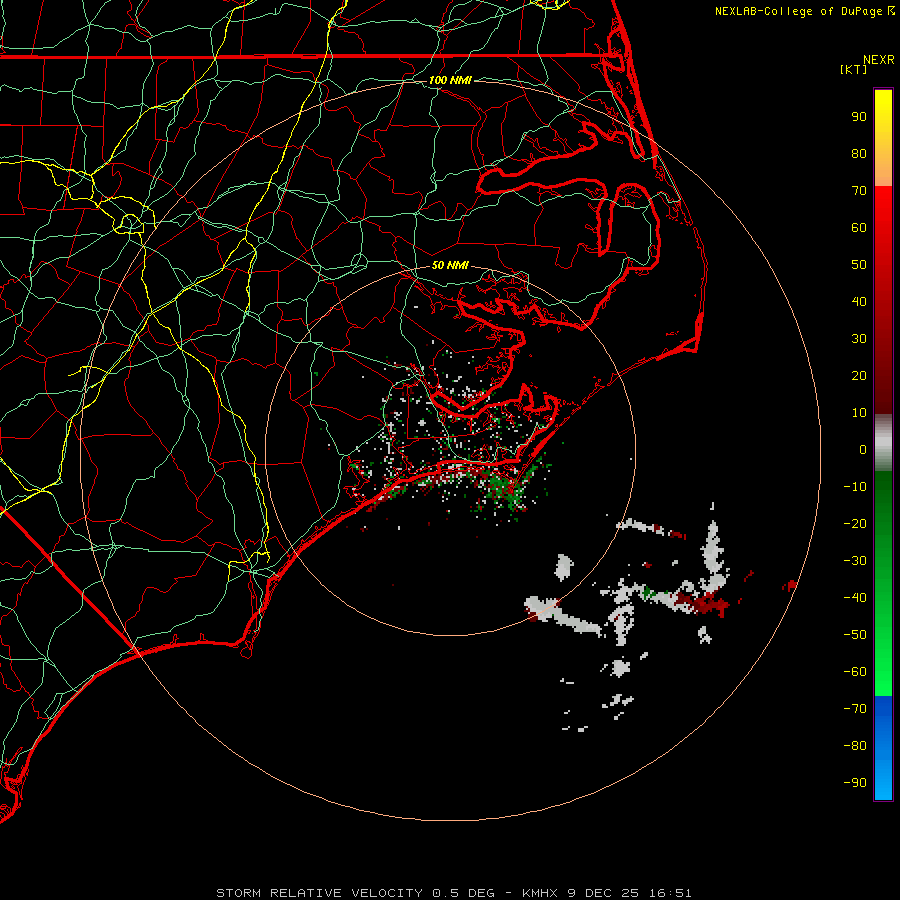Select the -60 value on velocity scale

tap(855, 672)
